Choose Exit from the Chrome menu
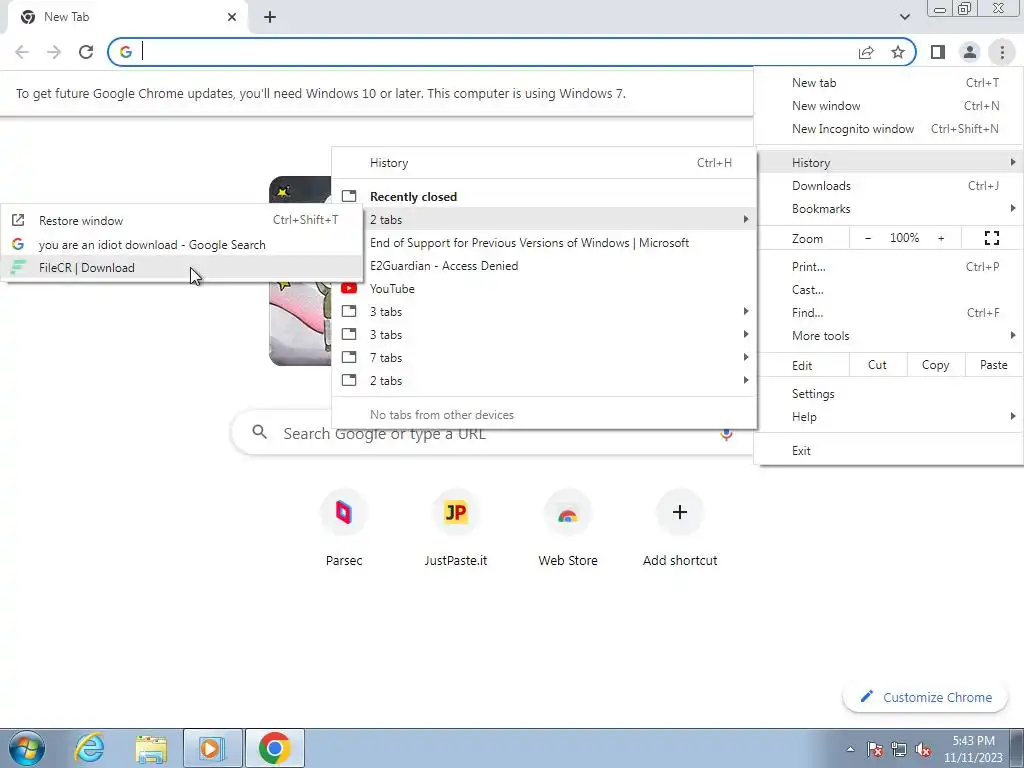This screenshot has height=768, width=1024. [889, 451]
